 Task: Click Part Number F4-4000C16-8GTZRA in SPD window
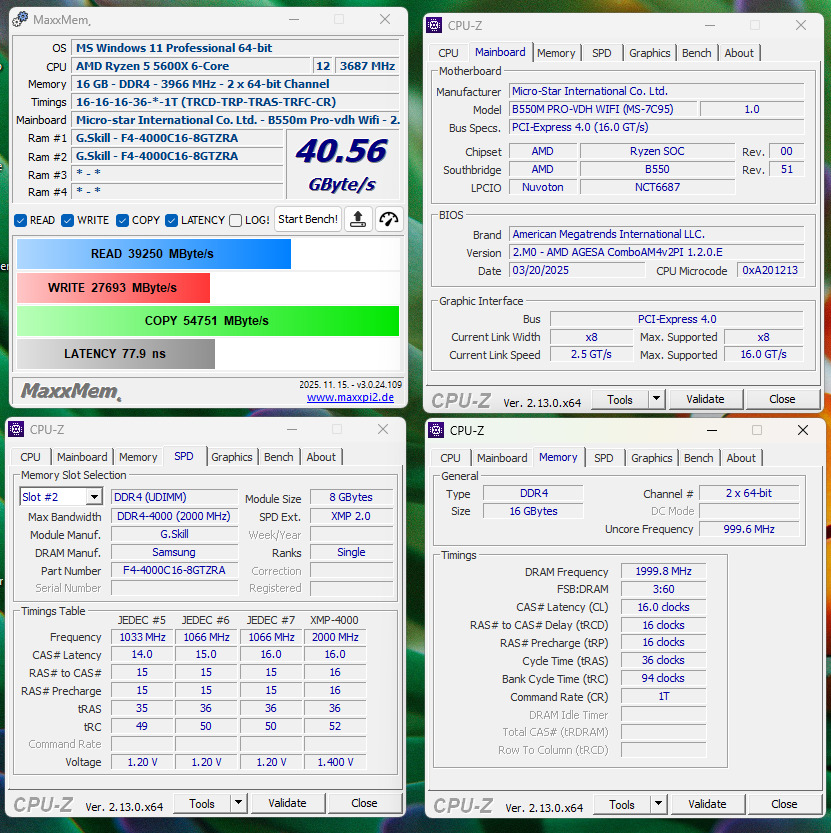(x=174, y=571)
